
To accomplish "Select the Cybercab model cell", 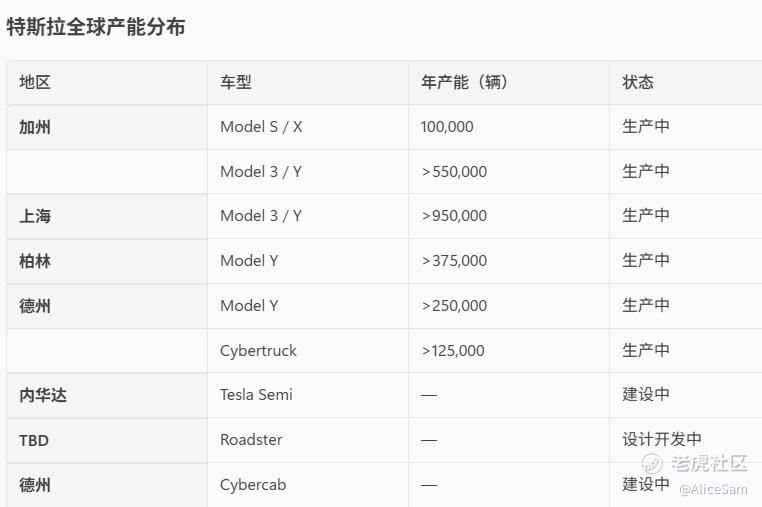I will 253,485.
